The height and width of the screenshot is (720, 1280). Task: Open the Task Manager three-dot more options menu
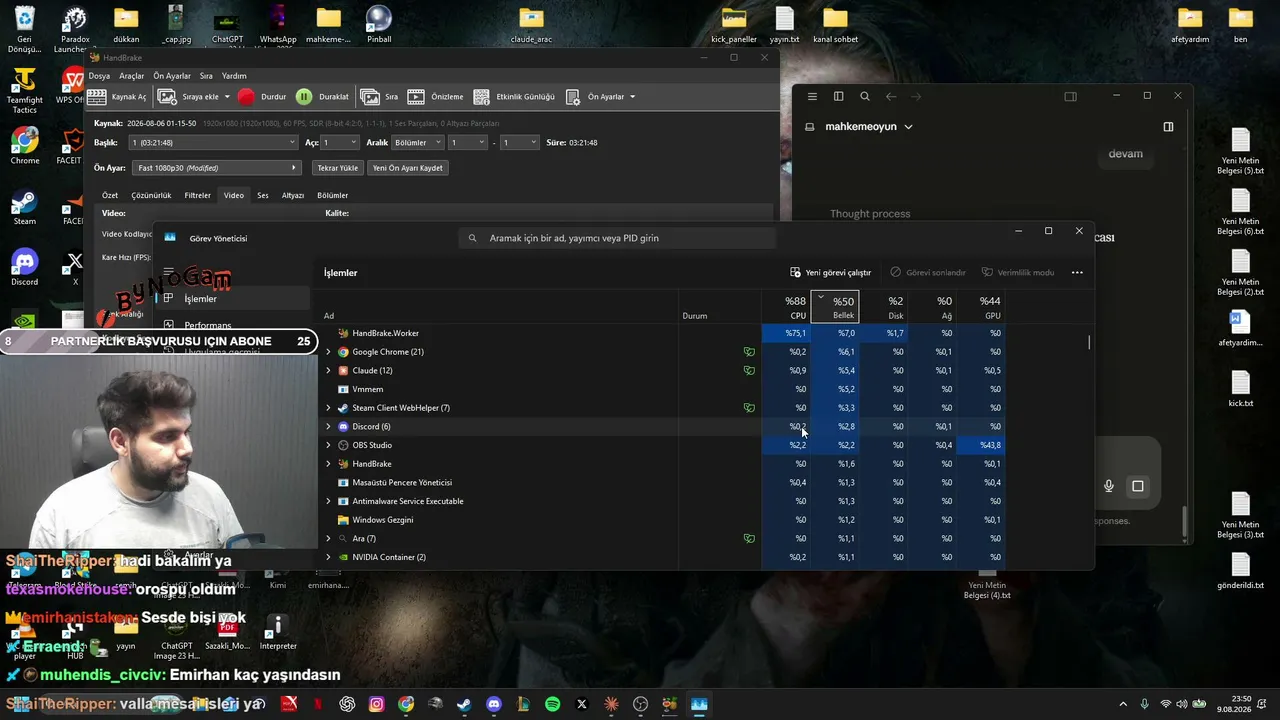[1077, 272]
